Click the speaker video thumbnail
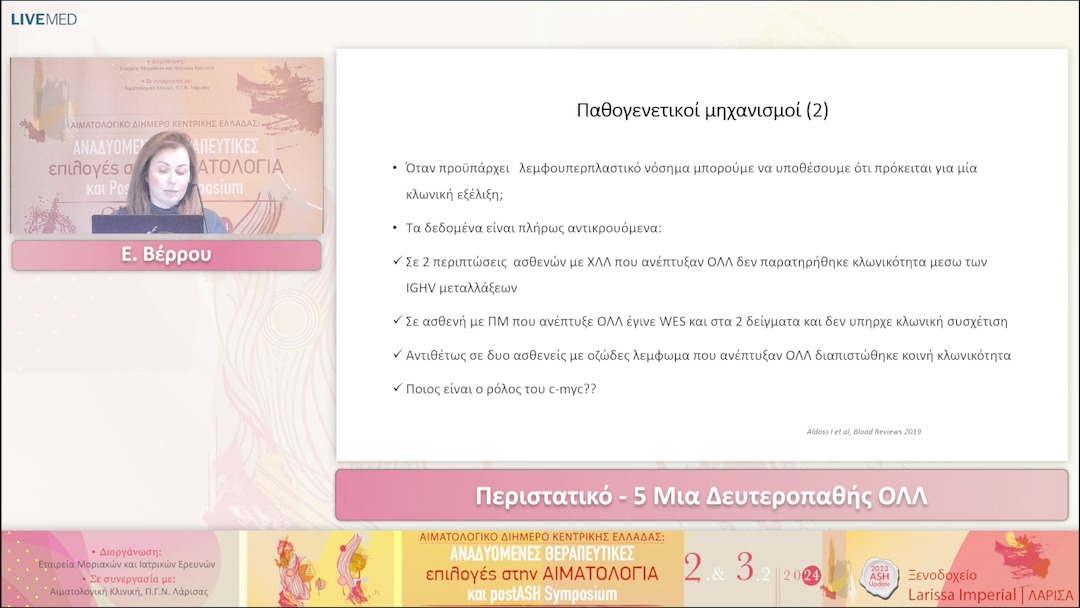 pyautogui.click(x=167, y=146)
